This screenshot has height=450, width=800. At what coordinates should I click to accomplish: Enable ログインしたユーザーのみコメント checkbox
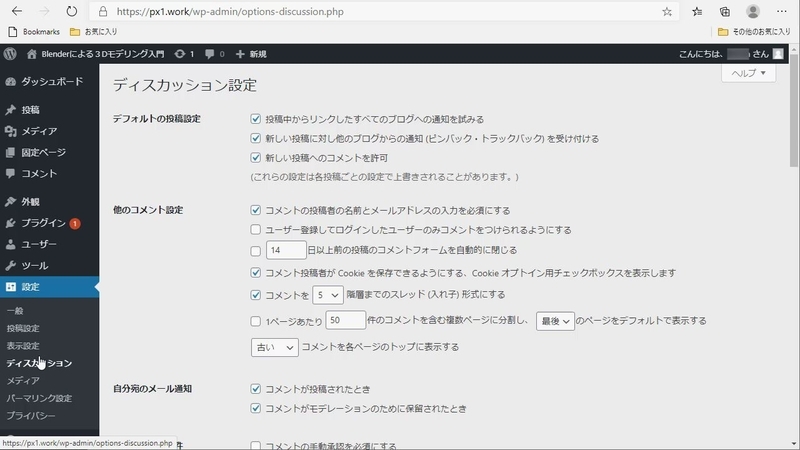[256, 230]
